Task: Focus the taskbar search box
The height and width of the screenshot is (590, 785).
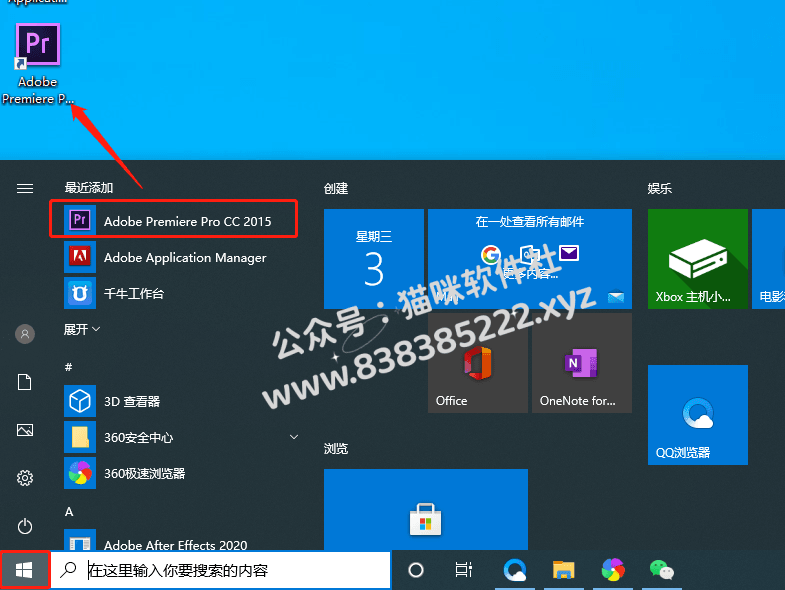Action: pos(220,569)
